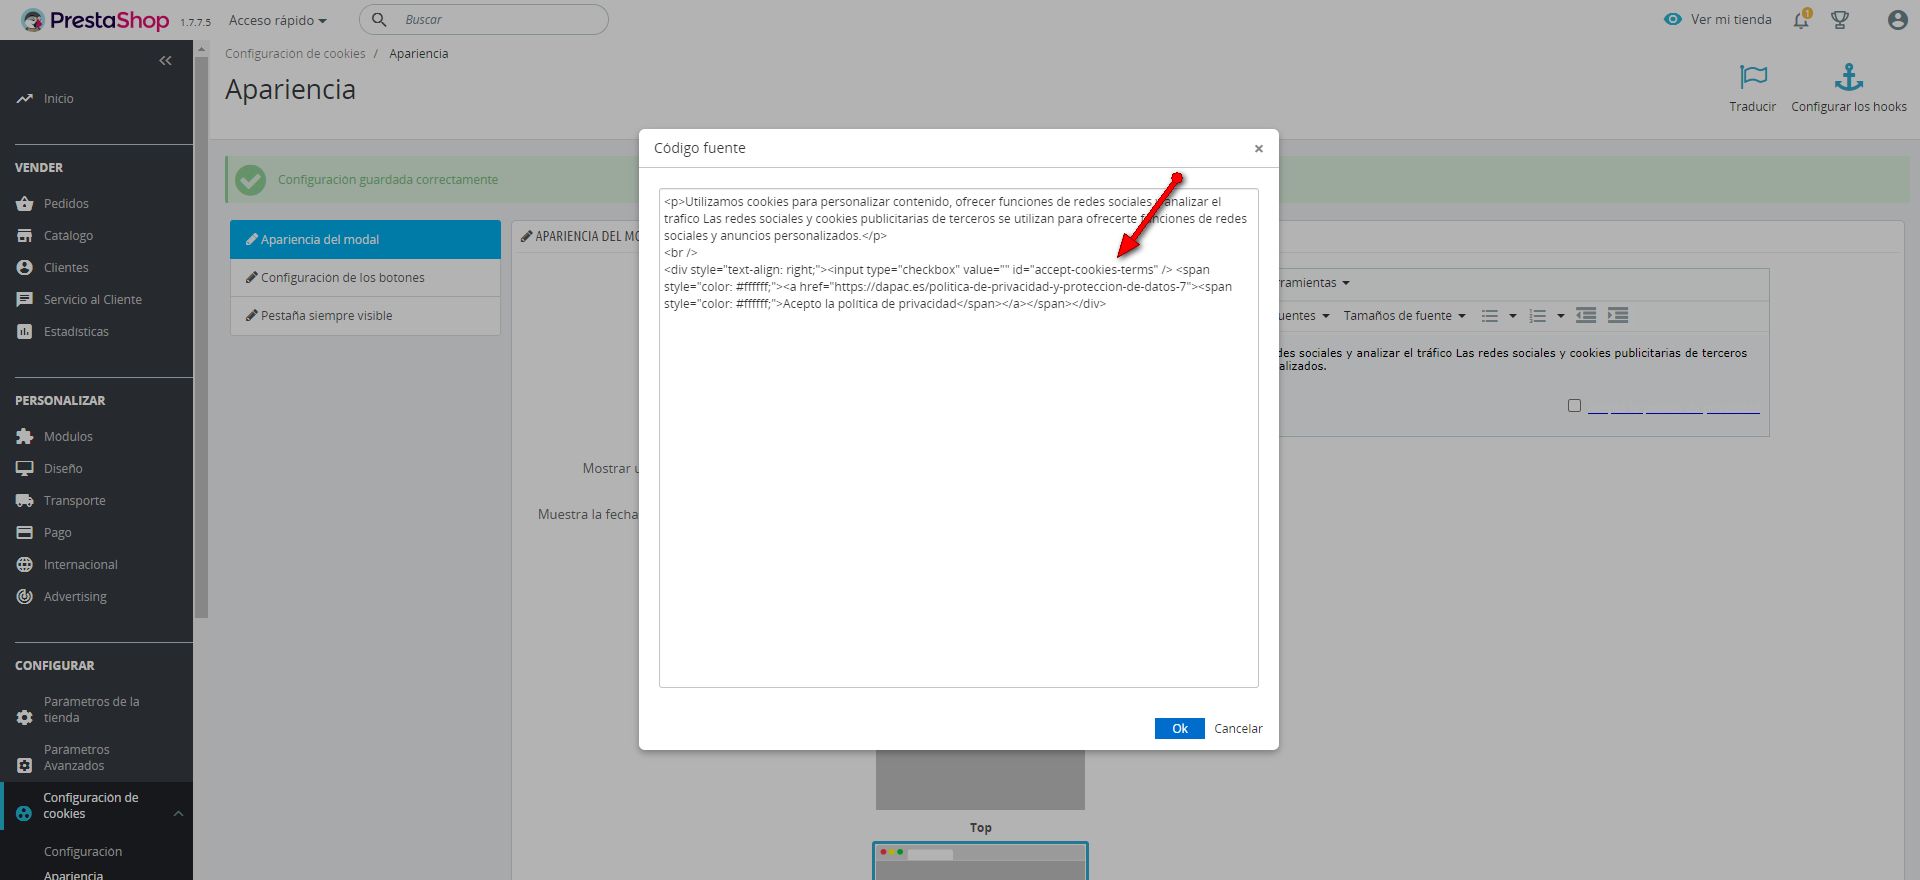Open the Herramientas editor menu
The image size is (1920, 880).
pyautogui.click(x=1312, y=283)
